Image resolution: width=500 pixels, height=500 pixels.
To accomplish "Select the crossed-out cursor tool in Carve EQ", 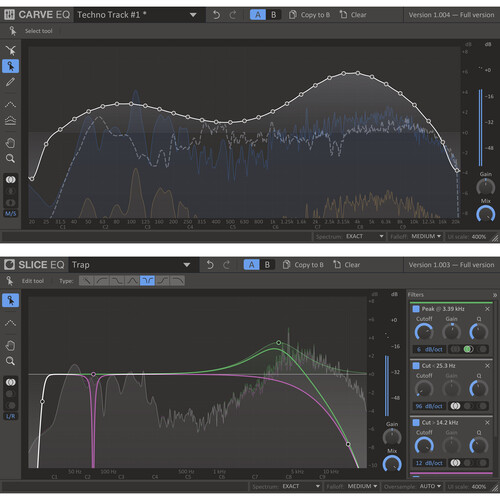I will tap(10, 50).
